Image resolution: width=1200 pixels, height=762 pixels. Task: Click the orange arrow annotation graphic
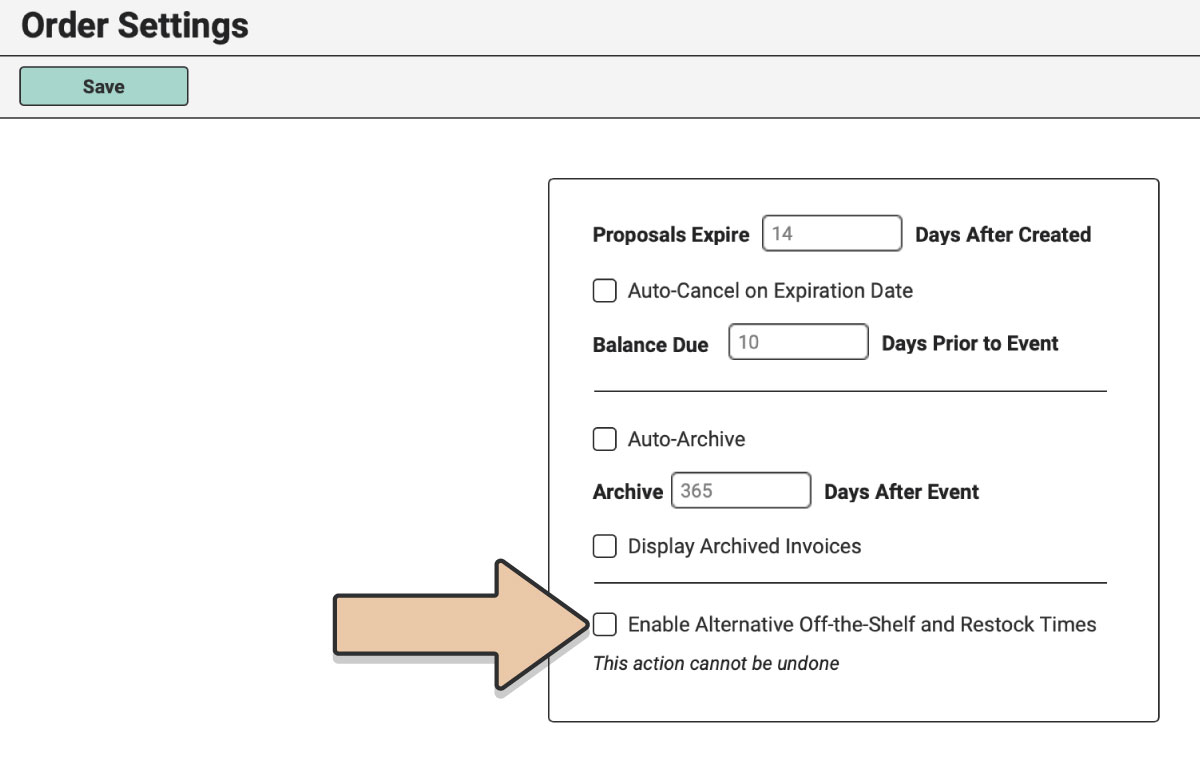coord(460,626)
